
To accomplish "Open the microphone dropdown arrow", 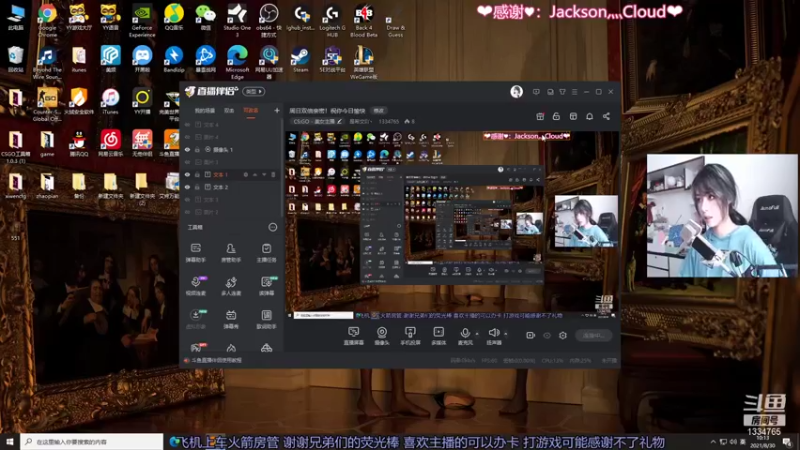I will (x=477, y=334).
